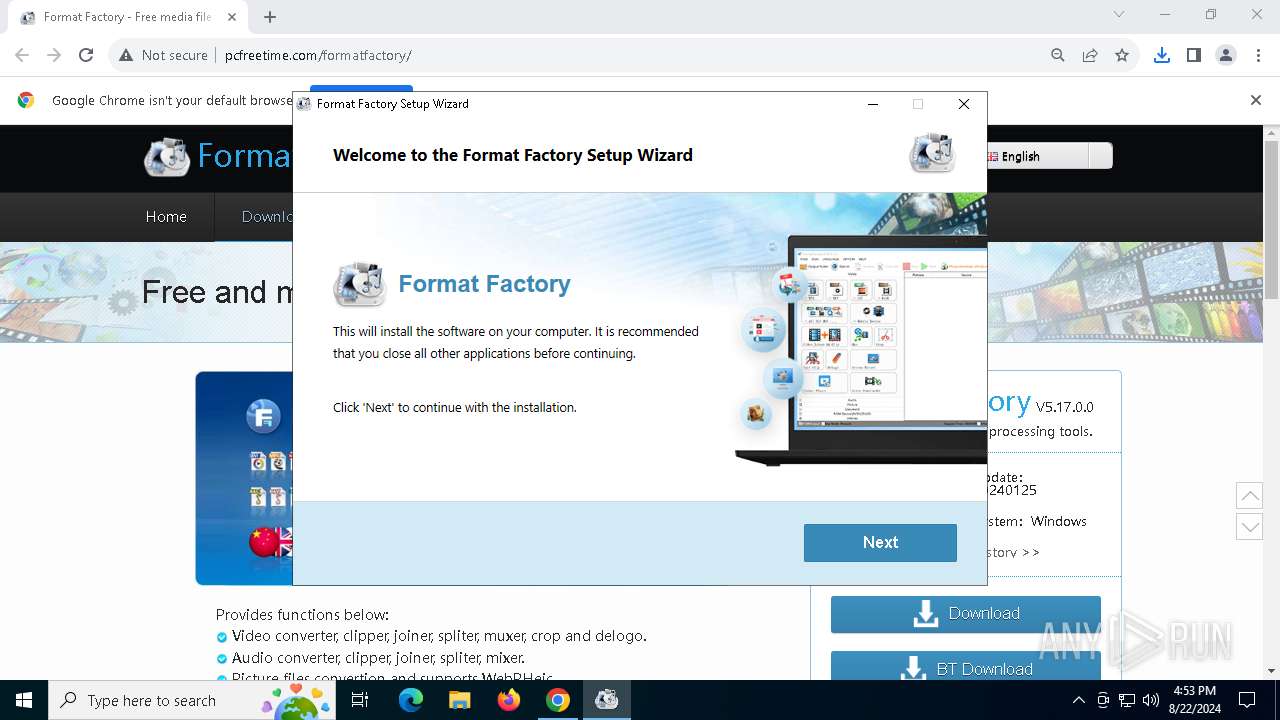The width and height of the screenshot is (1280, 720).
Task: Open the Home menu on the website
Action: coord(166,216)
